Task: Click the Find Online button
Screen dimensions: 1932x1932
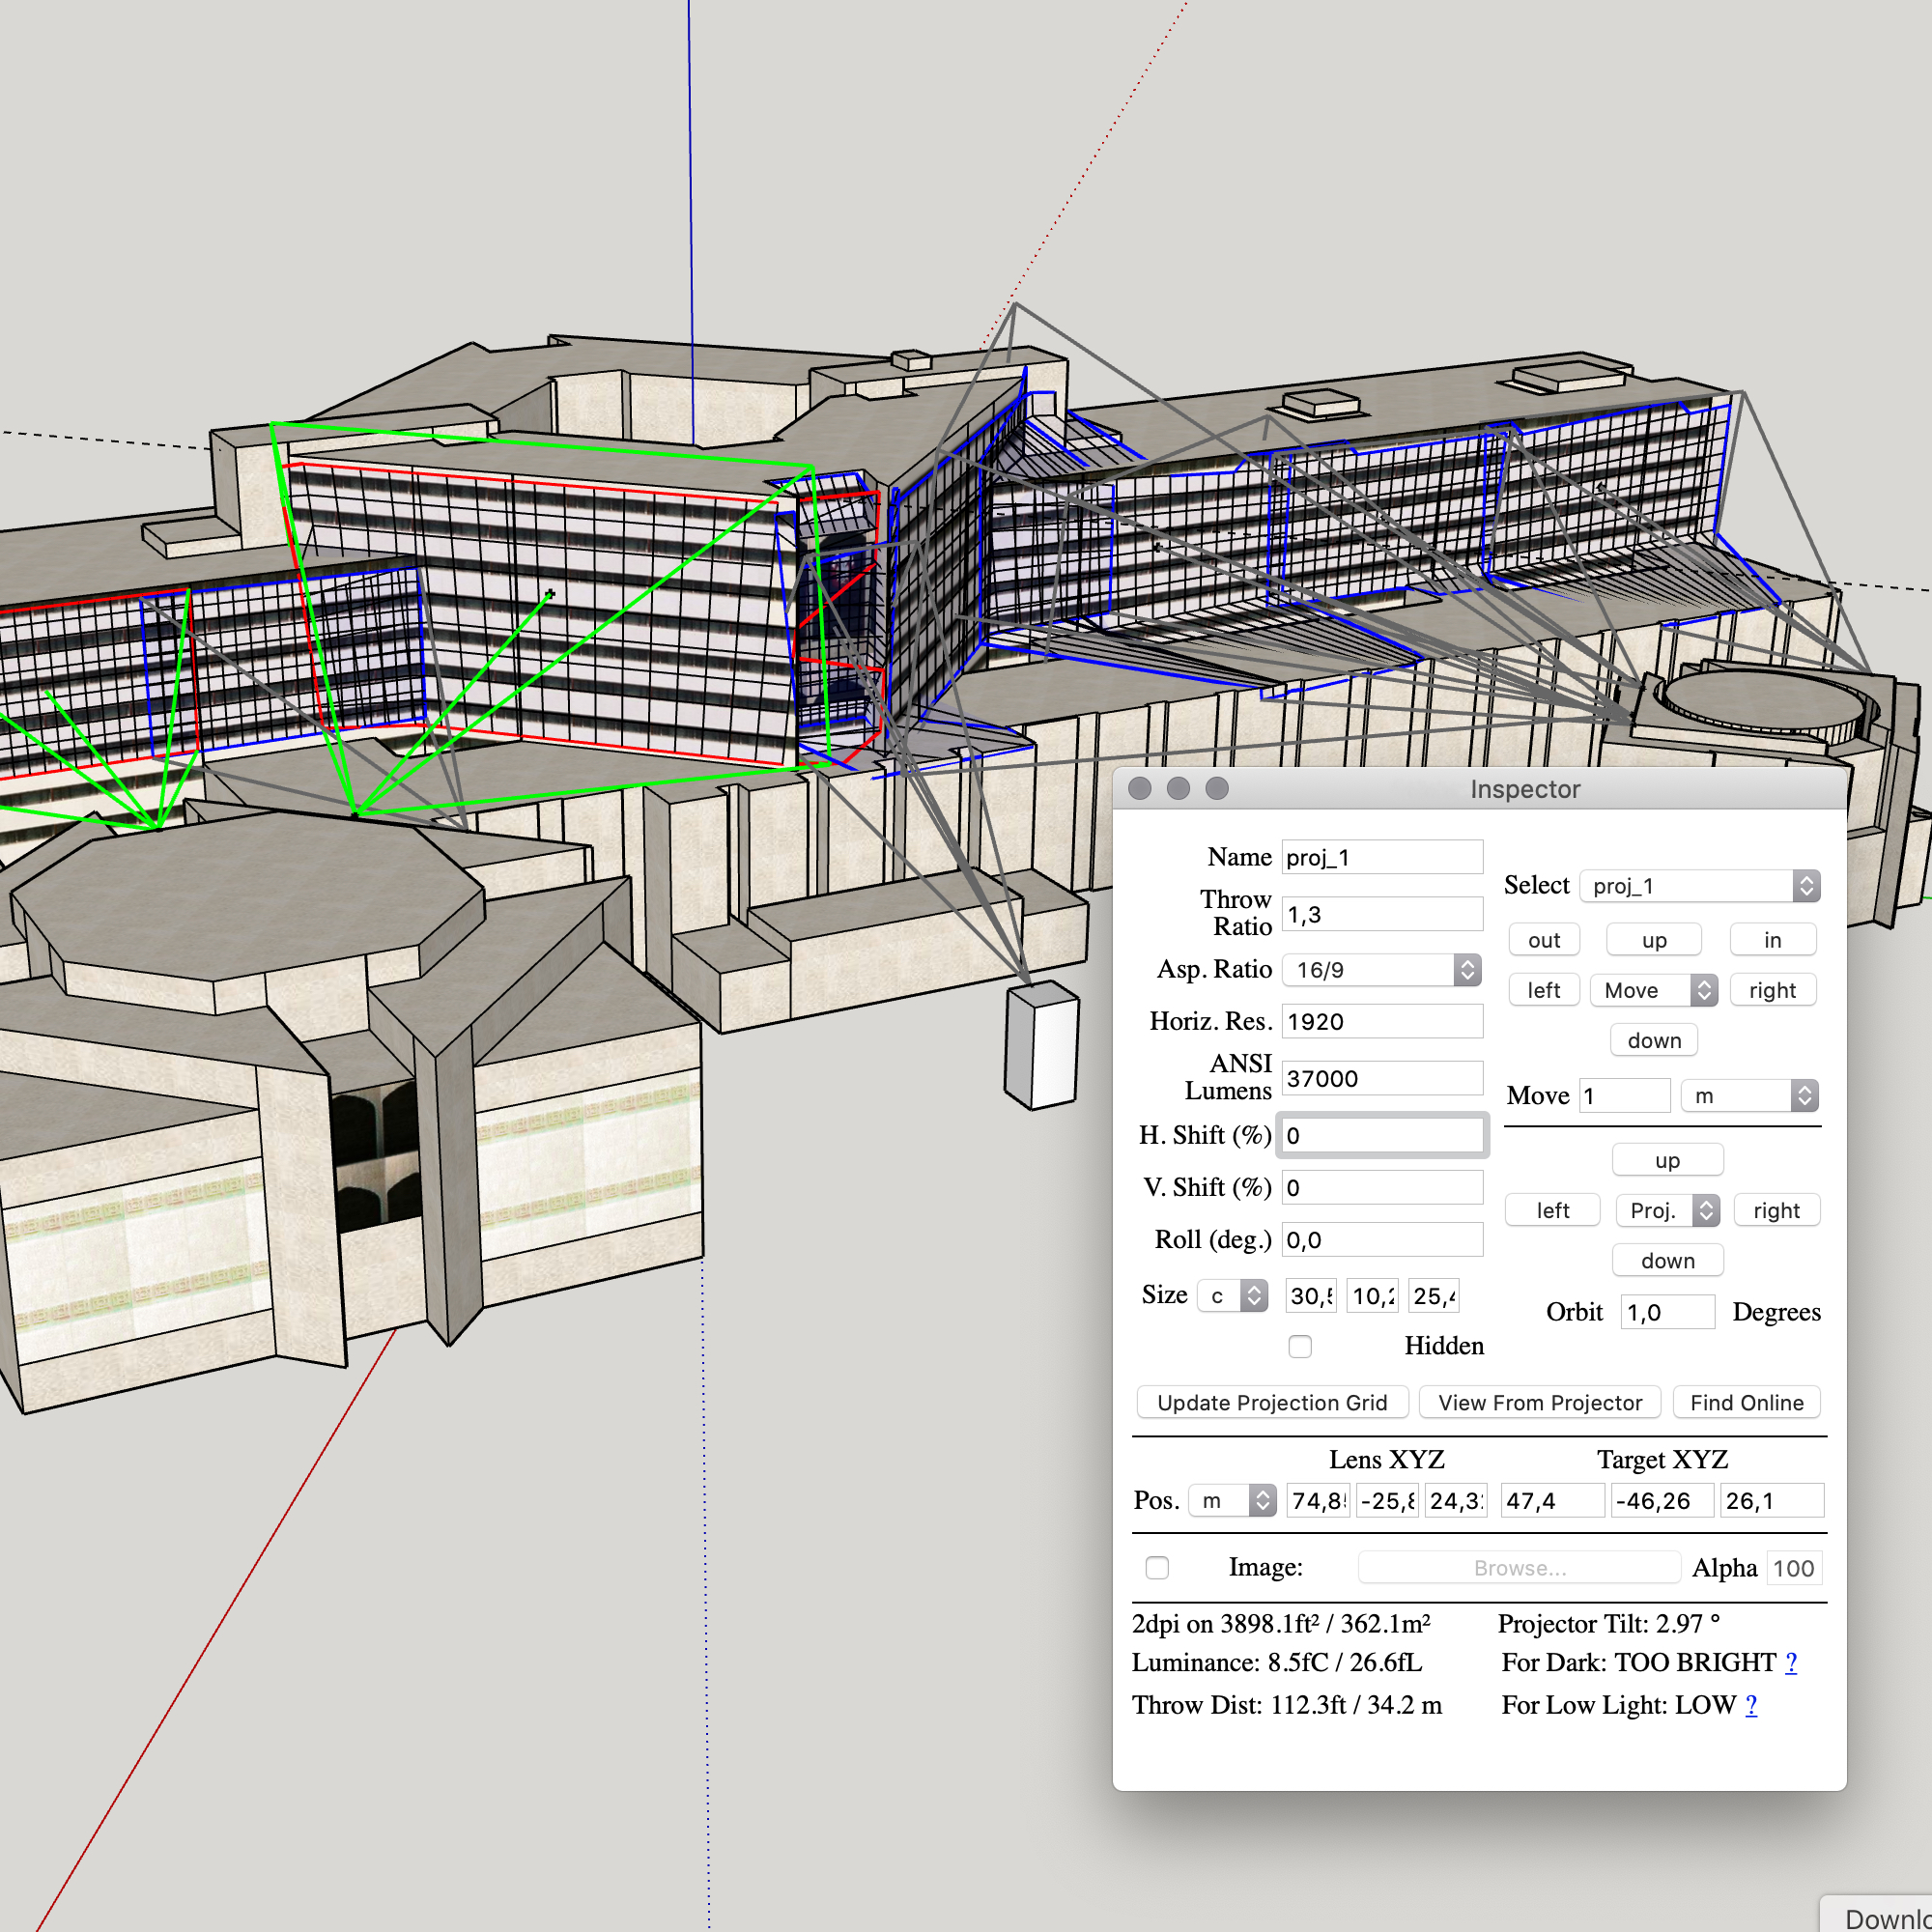Action: pyautogui.click(x=1746, y=1402)
